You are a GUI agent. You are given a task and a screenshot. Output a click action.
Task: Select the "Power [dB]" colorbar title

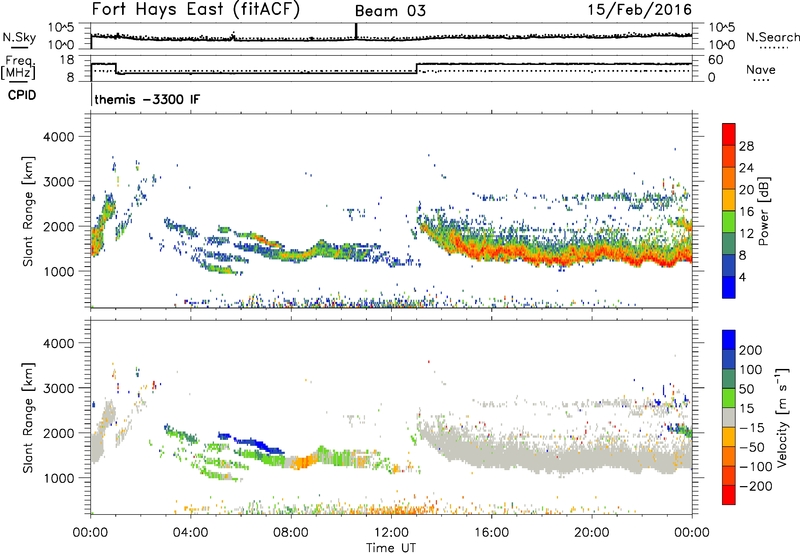tap(764, 211)
